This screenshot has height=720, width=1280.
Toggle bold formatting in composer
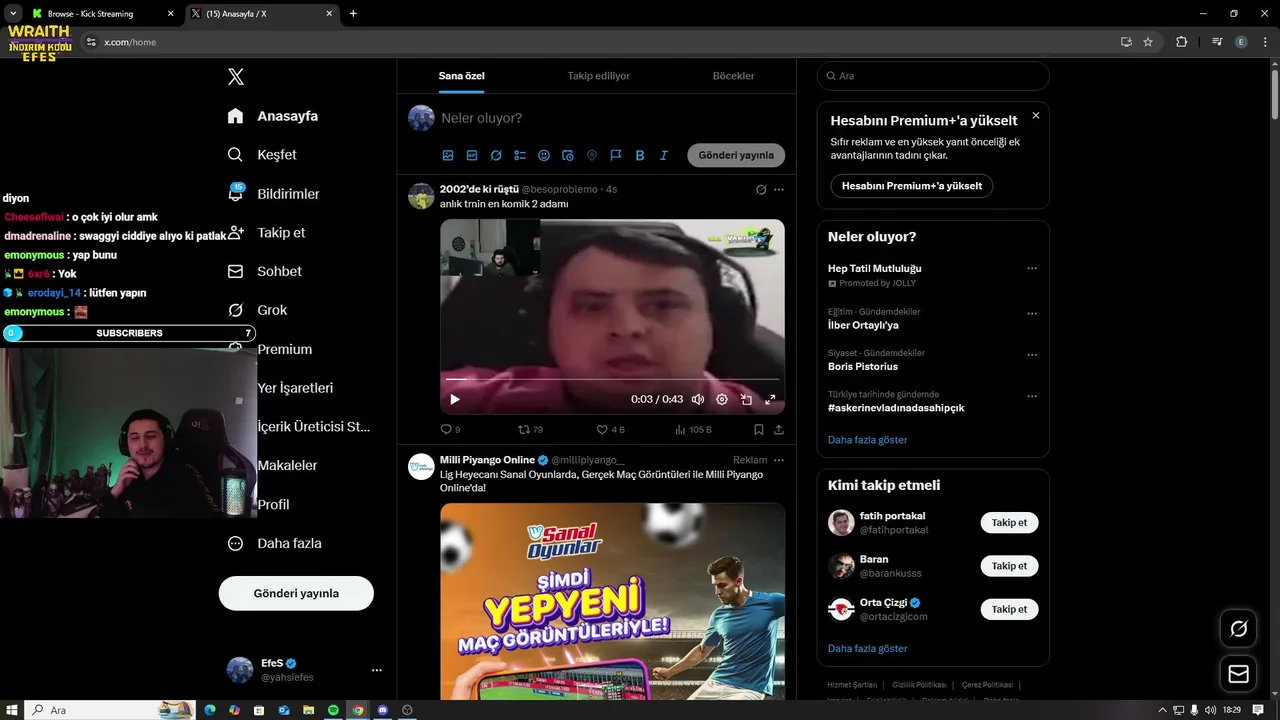tap(640, 156)
